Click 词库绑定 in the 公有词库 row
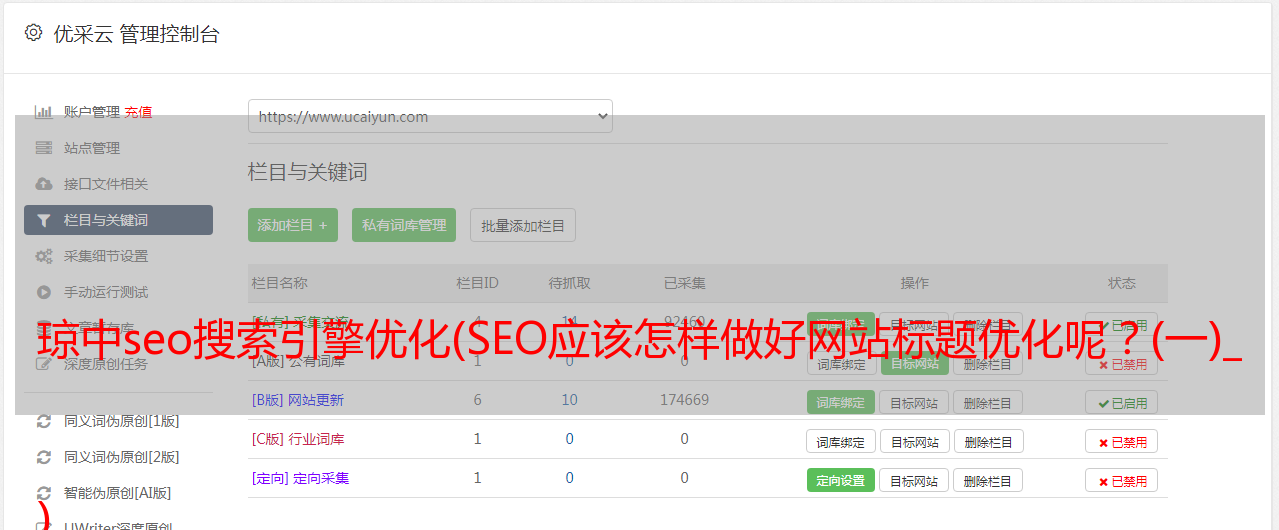Image resolution: width=1279 pixels, height=530 pixels. pos(841,364)
